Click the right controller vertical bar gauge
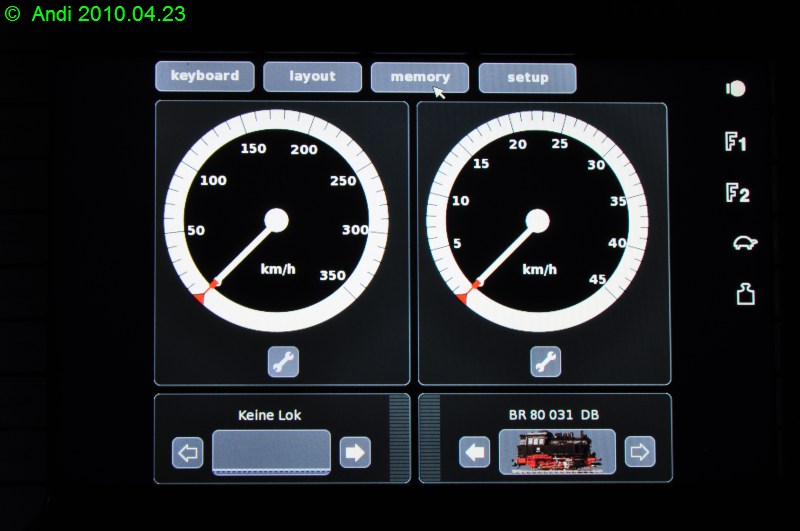 click(432, 438)
